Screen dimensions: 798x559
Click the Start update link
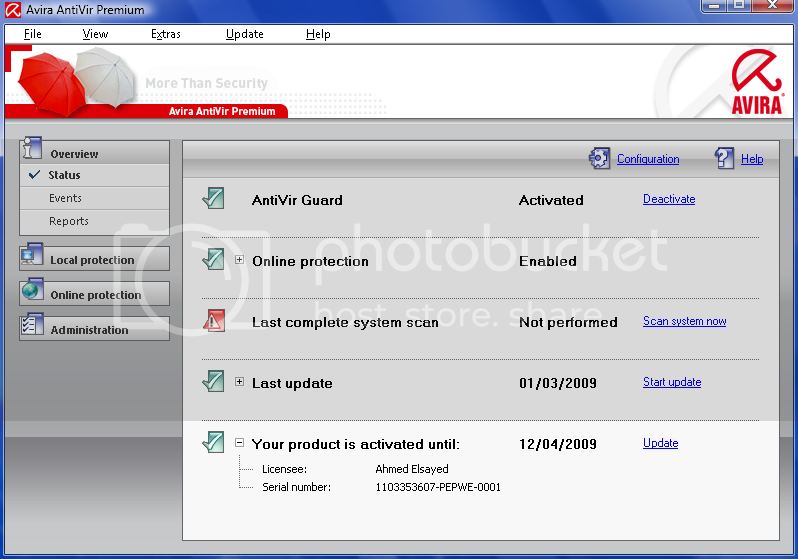pos(671,382)
